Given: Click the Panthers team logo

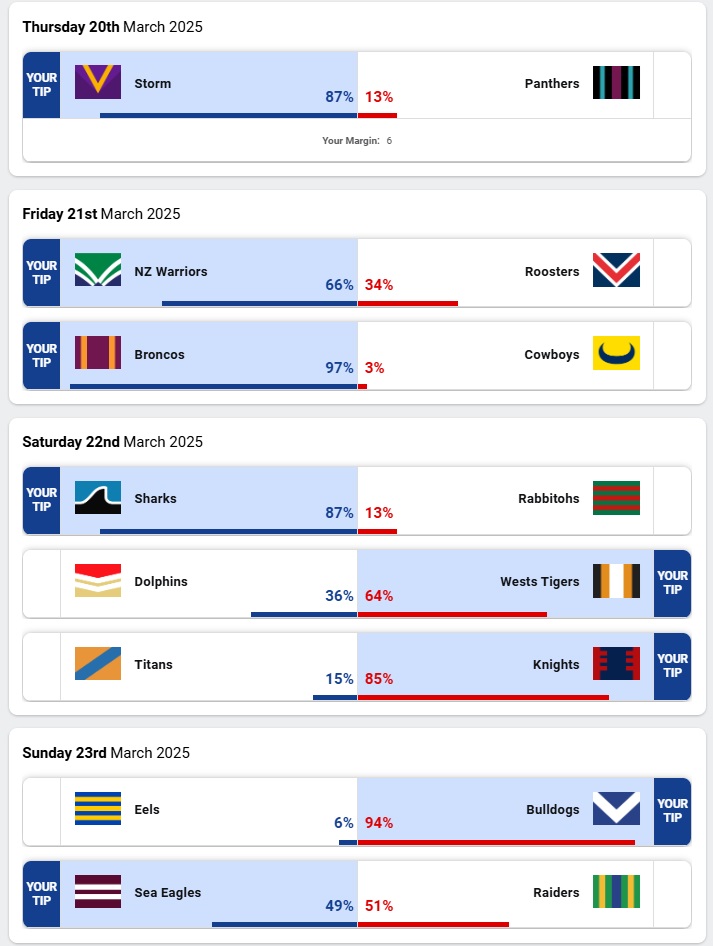Looking at the screenshot, I should pos(616,82).
